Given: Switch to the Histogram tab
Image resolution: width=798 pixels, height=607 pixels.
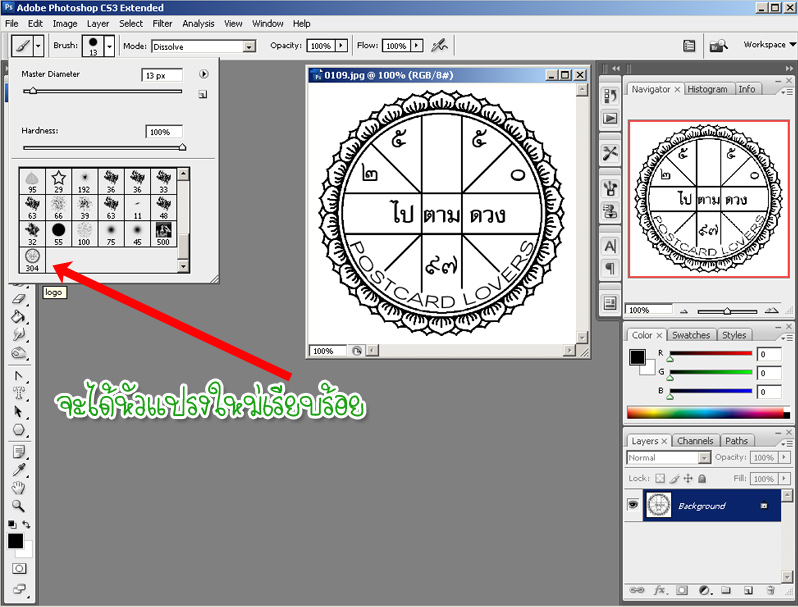Looking at the screenshot, I should tap(707, 89).
